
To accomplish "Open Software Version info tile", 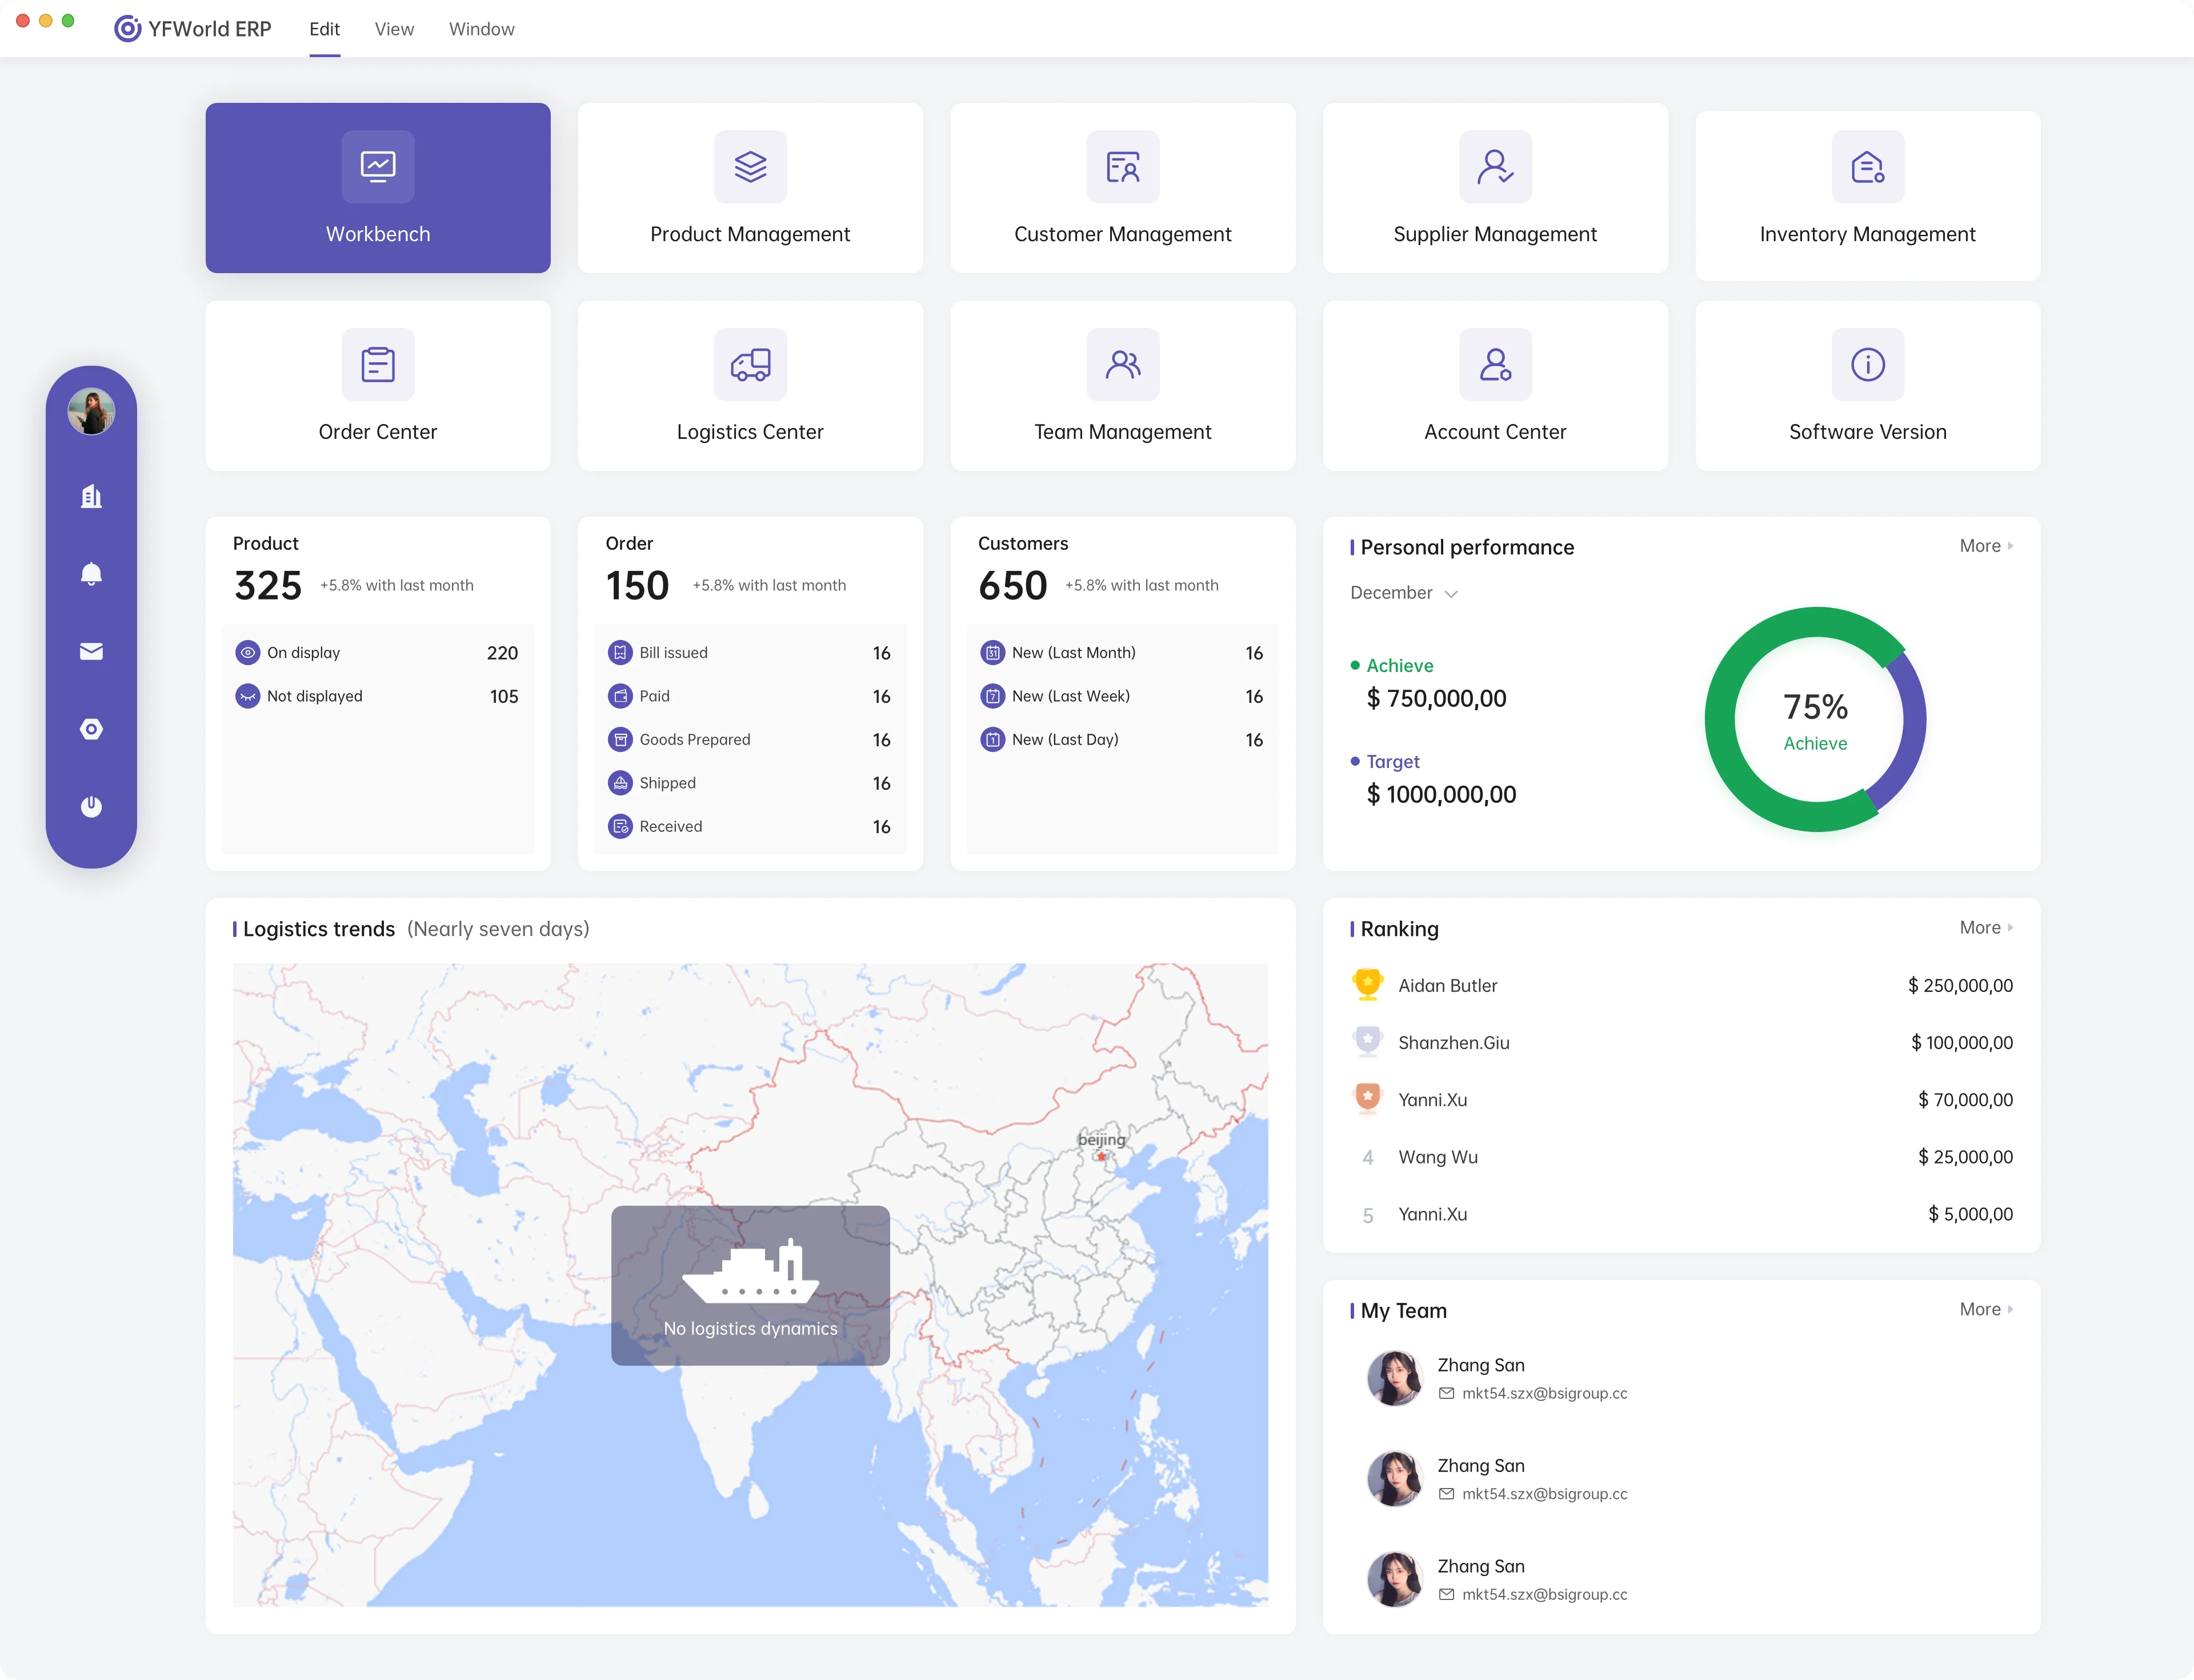I will 1867,386.
